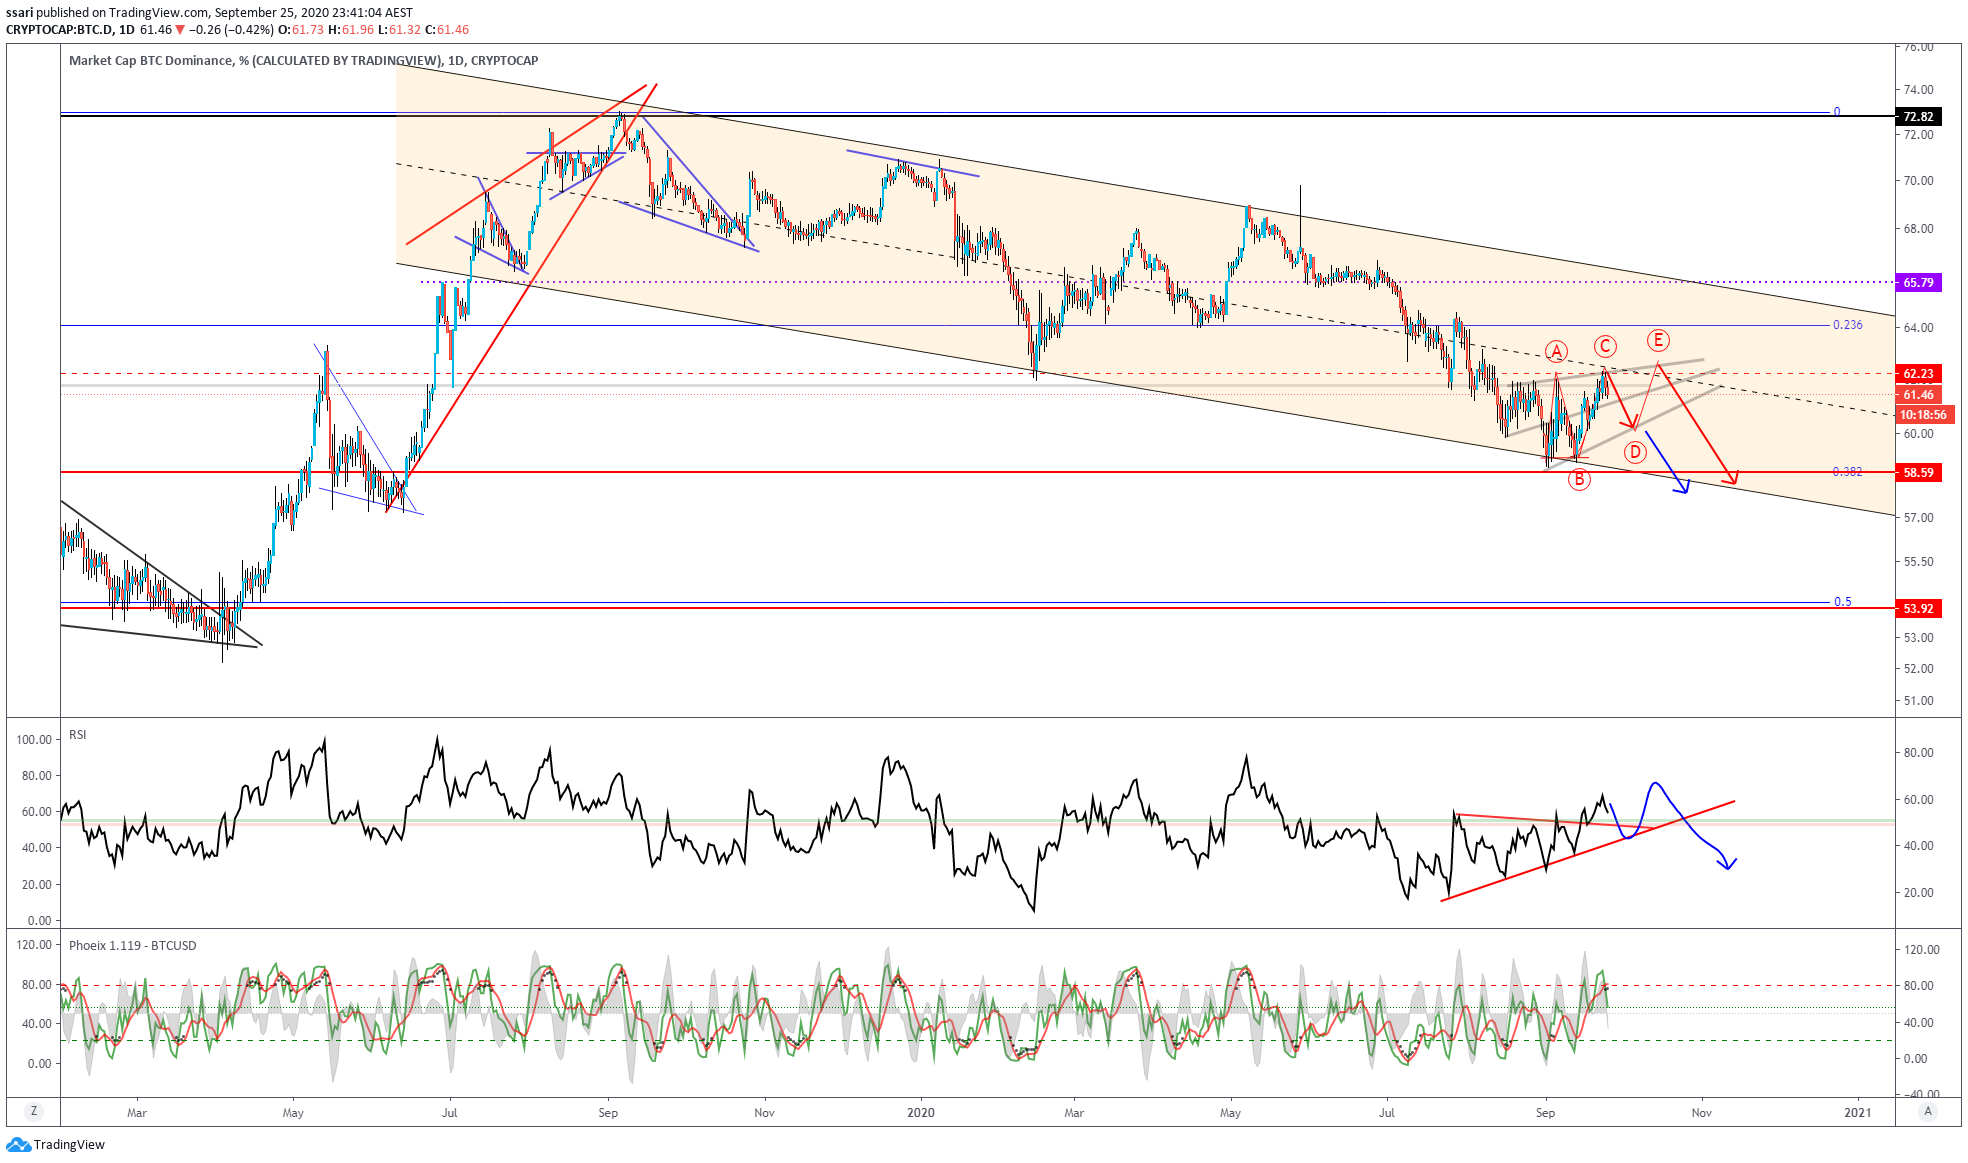The image size is (1968, 1163).
Task: Open the TradingView text link at bottom
Action: (69, 1144)
